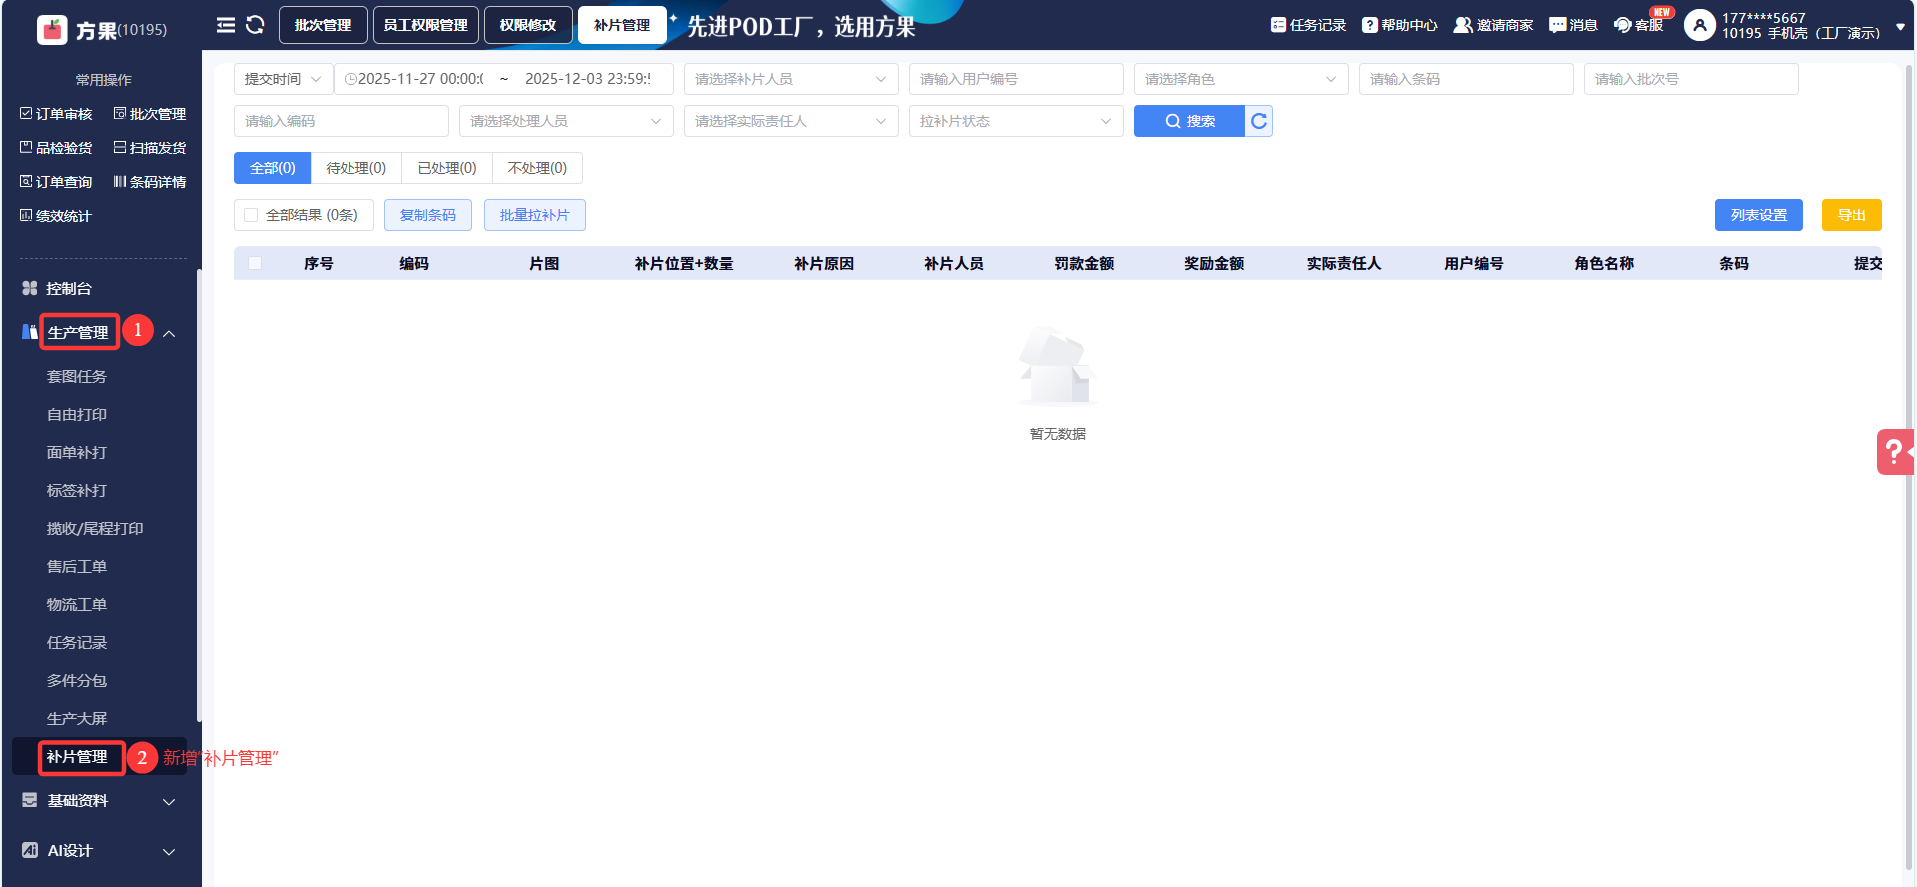Open 帮助中心 help icon
This screenshot has width=1917, height=887.
pyautogui.click(x=1370, y=25)
